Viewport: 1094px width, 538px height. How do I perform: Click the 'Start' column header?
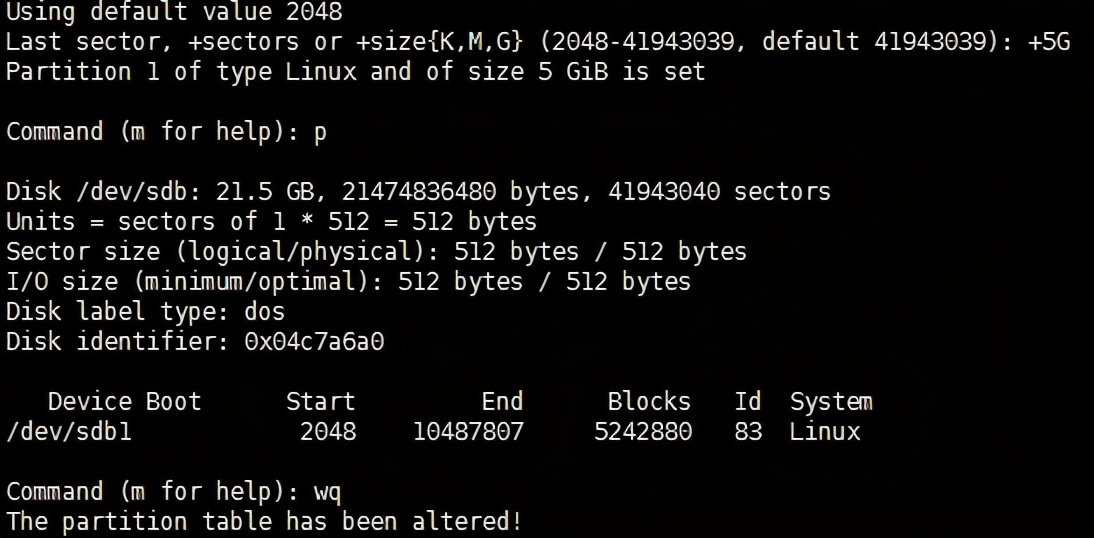(320, 402)
